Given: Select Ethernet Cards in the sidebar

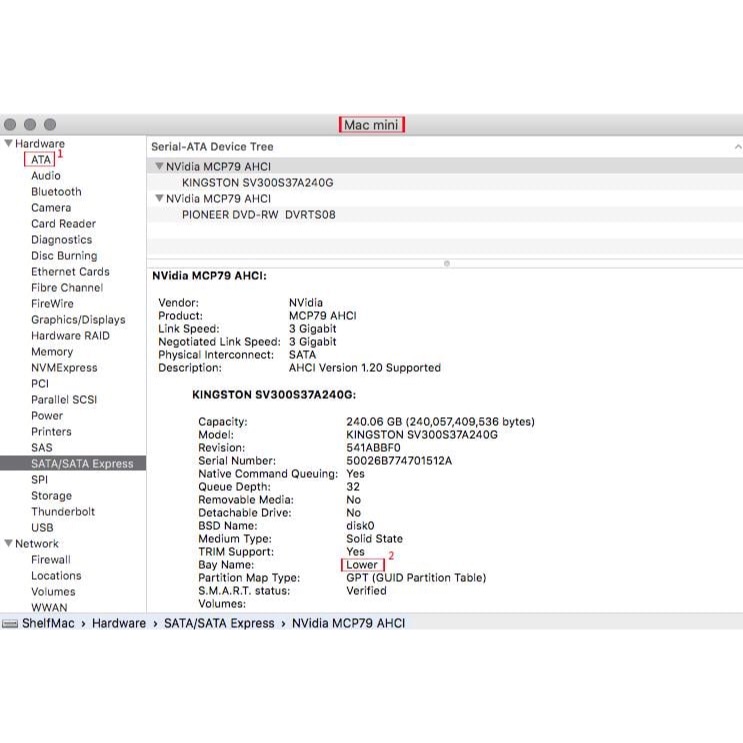Looking at the screenshot, I should pos(70,272).
